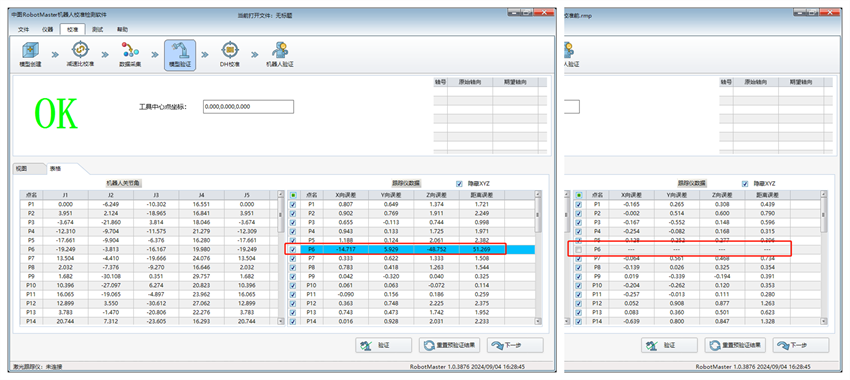Open the 文件 menu
Screen dimensions: 850x380
pos(23,30)
